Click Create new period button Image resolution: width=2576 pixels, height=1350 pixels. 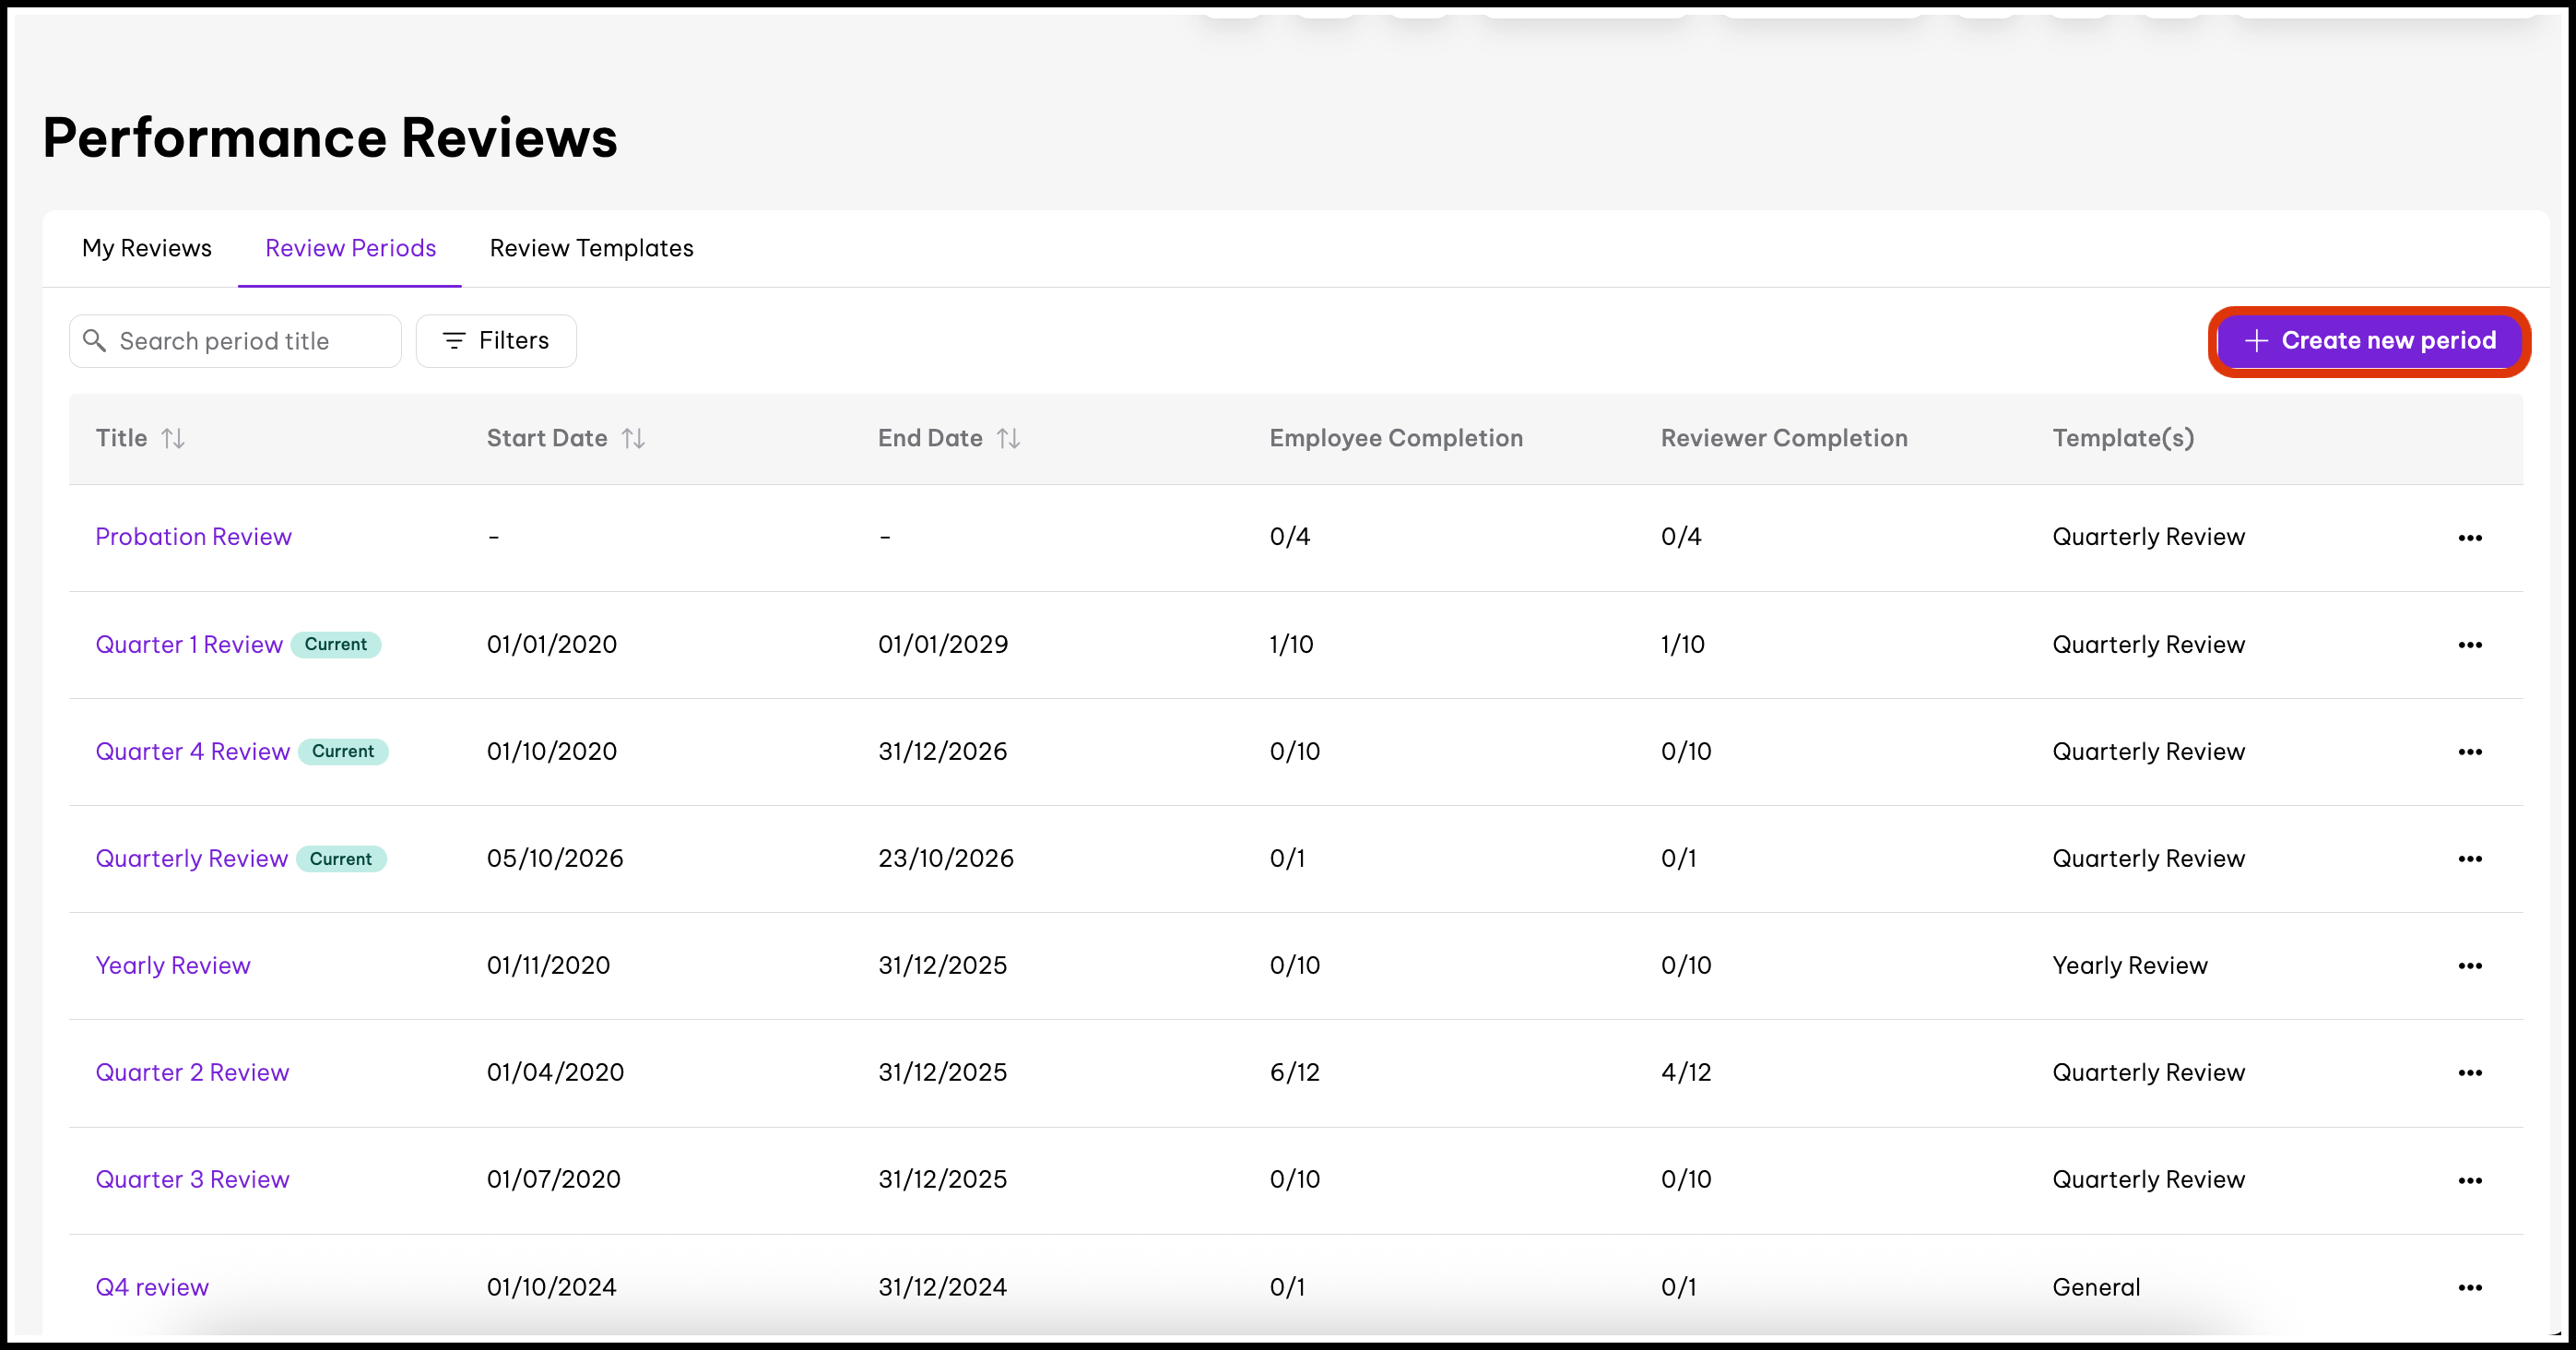pyautogui.click(x=2369, y=341)
